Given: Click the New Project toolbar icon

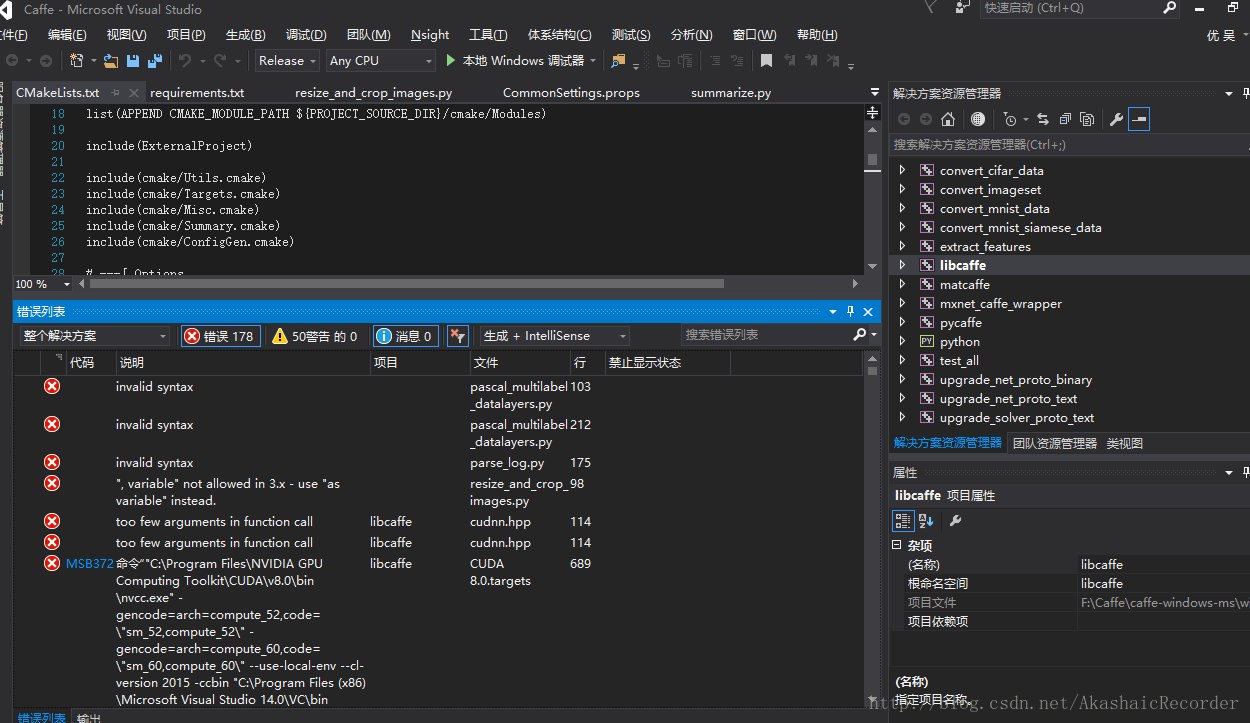Looking at the screenshot, I should click(x=77, y=61).
